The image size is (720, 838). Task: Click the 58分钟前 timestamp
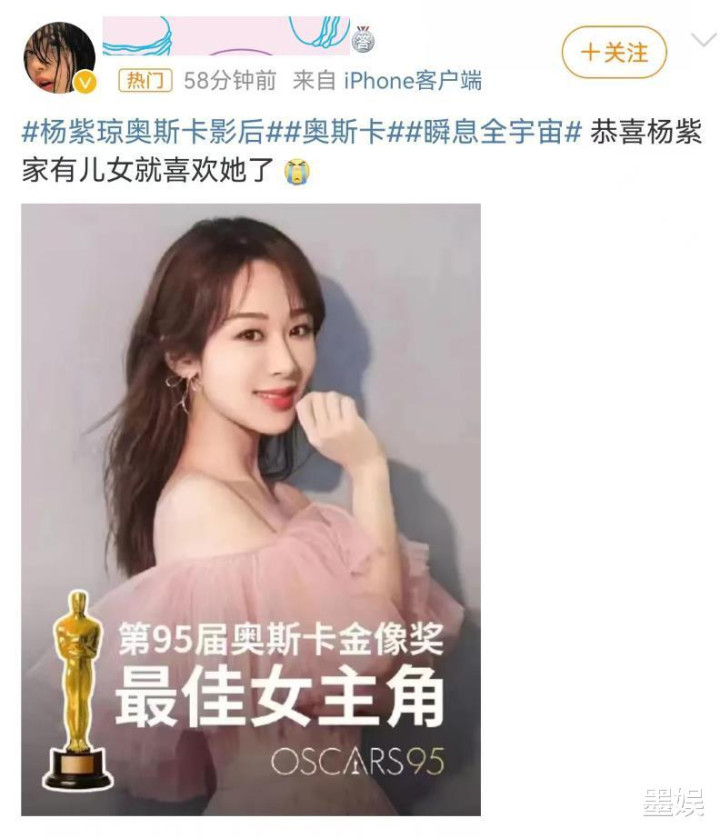pyautogui.click(x=230, y=81)
